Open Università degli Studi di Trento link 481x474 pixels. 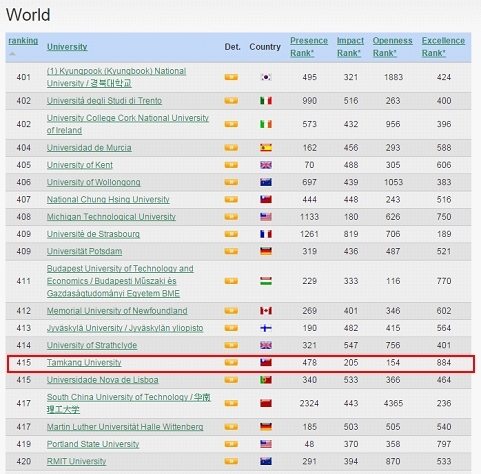point(104,101)
